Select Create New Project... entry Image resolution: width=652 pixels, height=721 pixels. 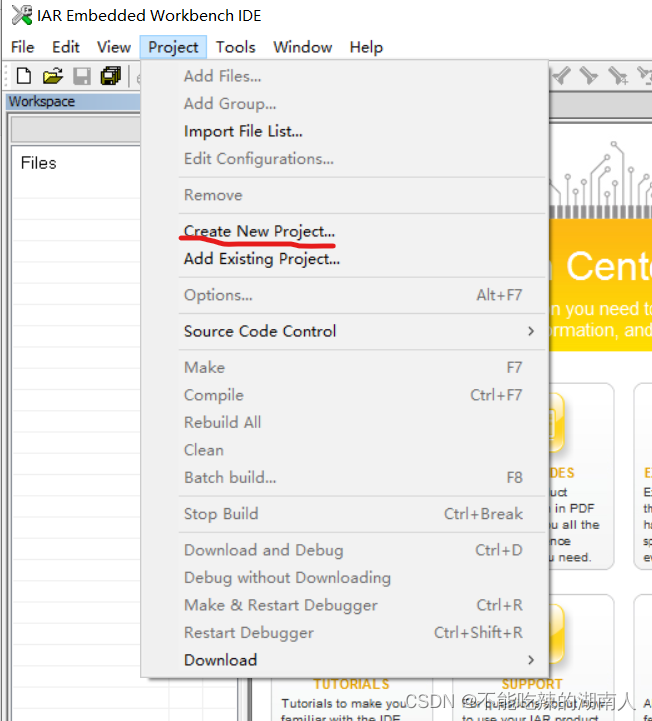(x=344, y=231)
